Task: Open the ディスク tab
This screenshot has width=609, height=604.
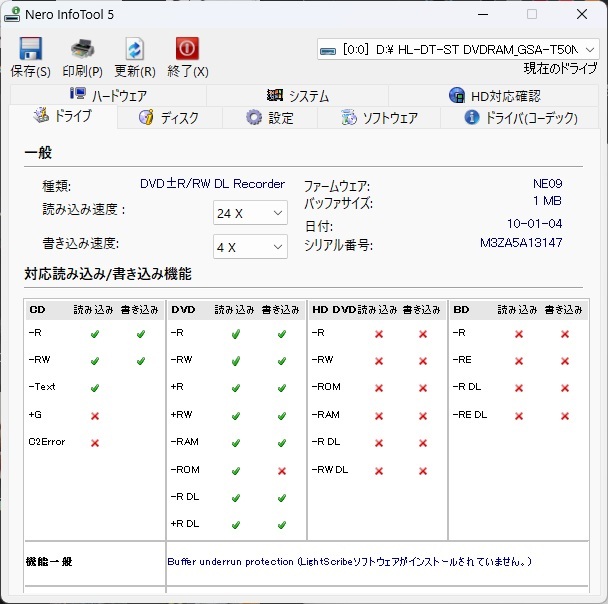Action: (x=169, y=117)
